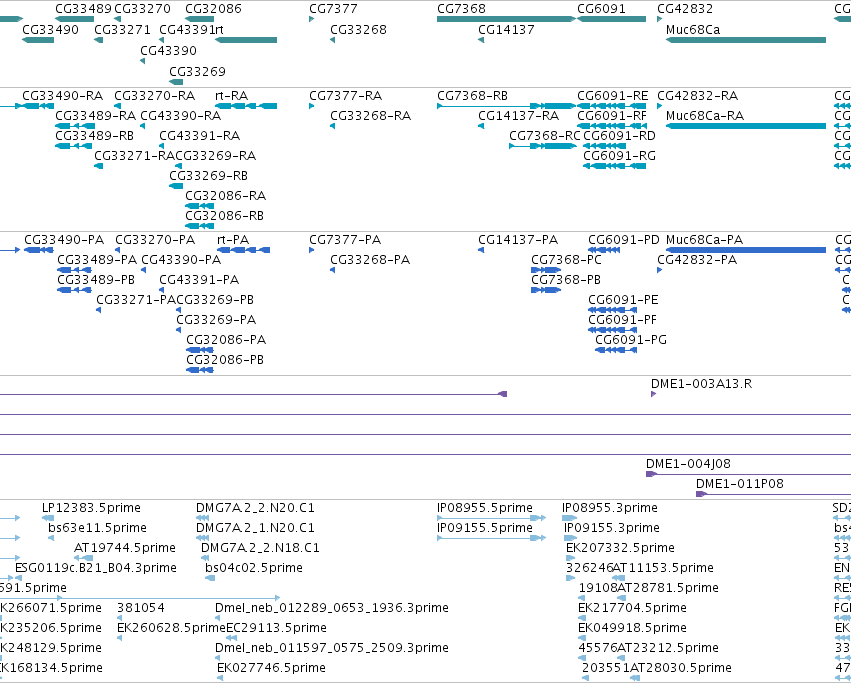851x683 pixels.
Task: Select the DMG7A.2_2.N18.C1 EST label
Action: 260,547
